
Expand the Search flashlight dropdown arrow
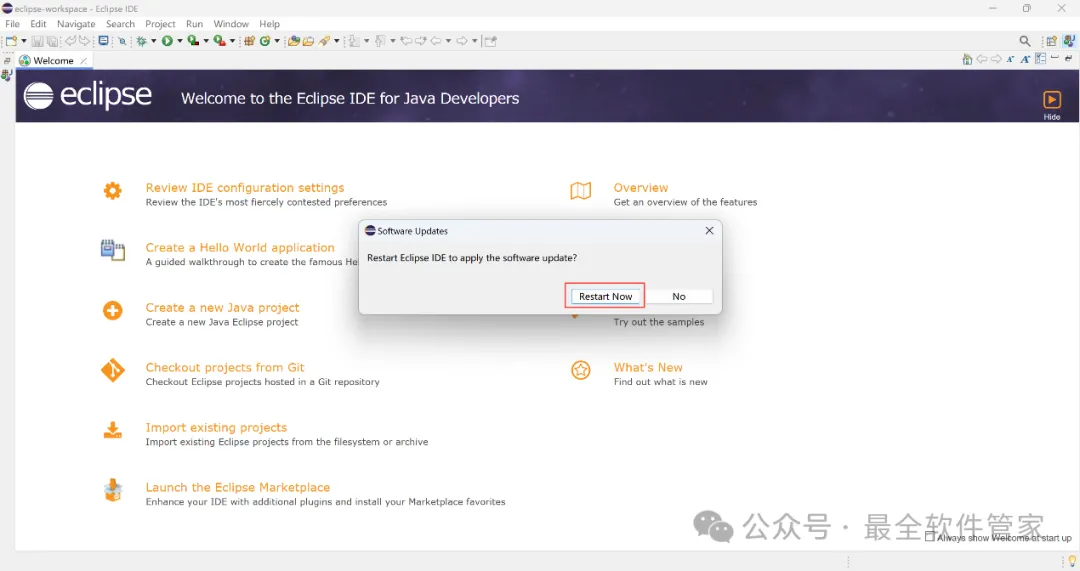pyautogui.click(x=336, y=41)
